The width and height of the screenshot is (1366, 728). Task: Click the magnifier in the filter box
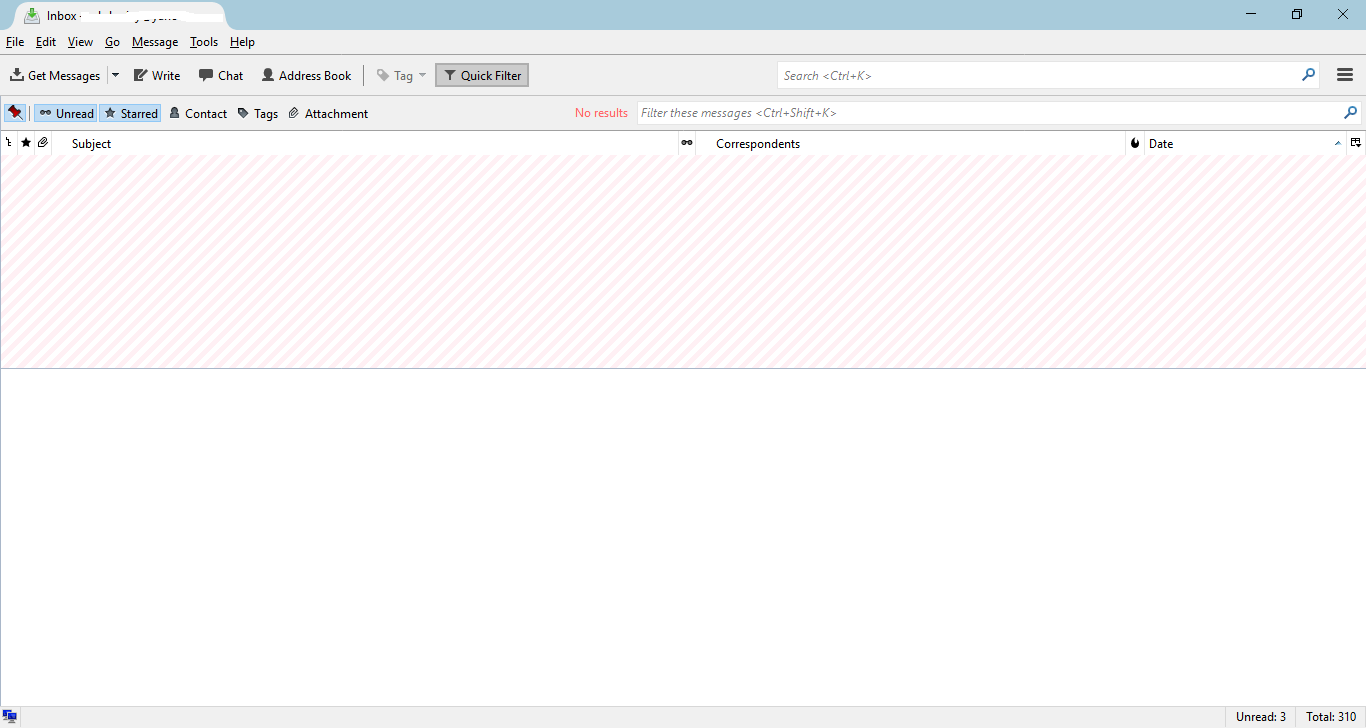pyautogui.click(x=1350, y=113)
